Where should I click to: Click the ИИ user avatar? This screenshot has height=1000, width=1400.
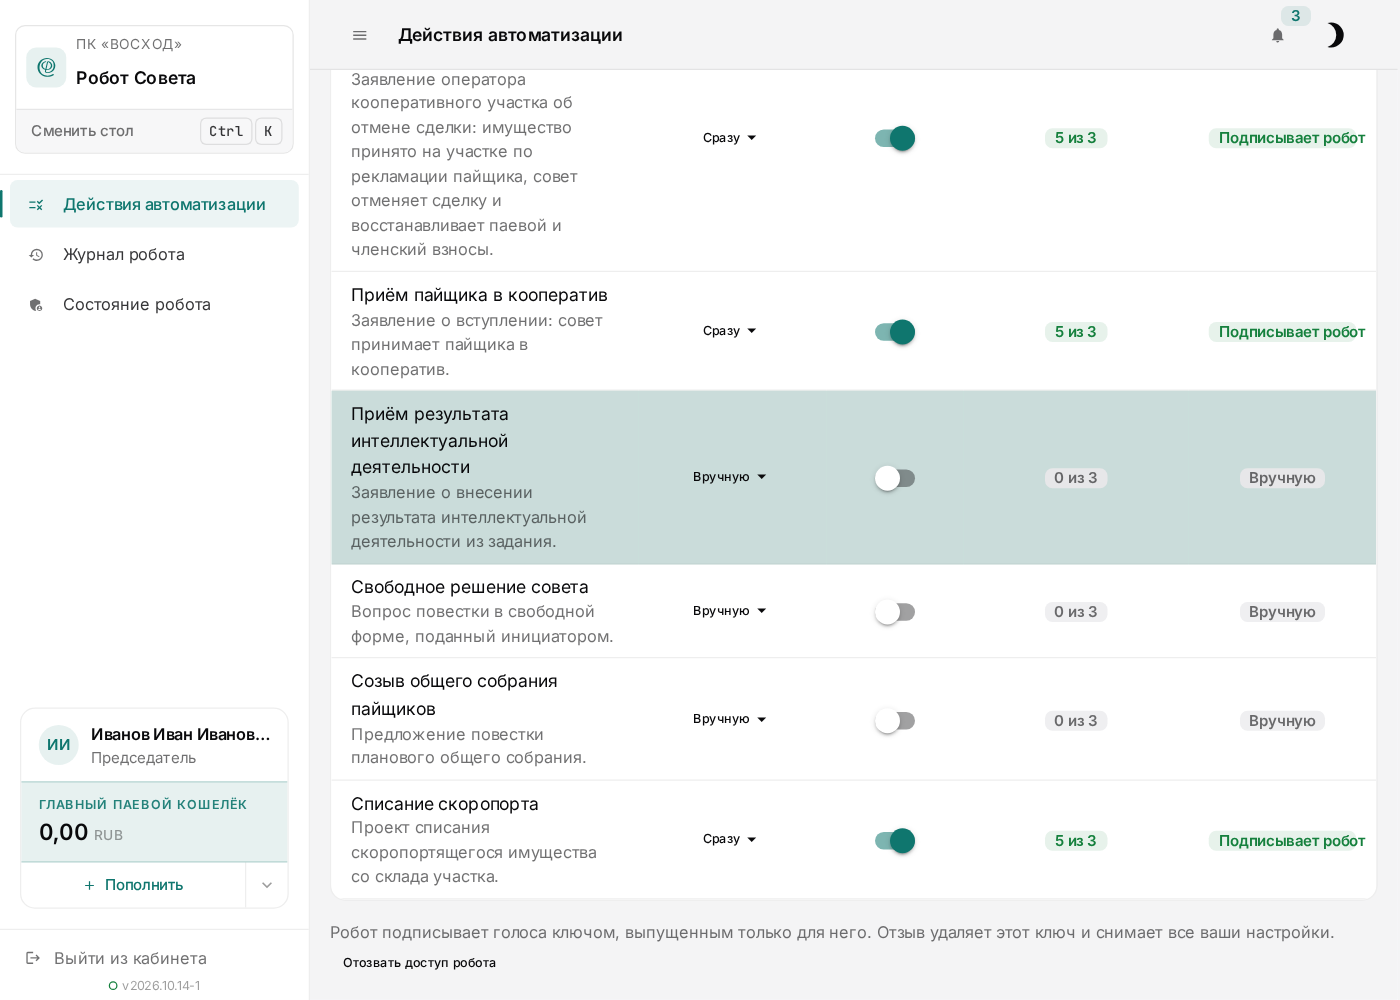[x=59, y=745]
